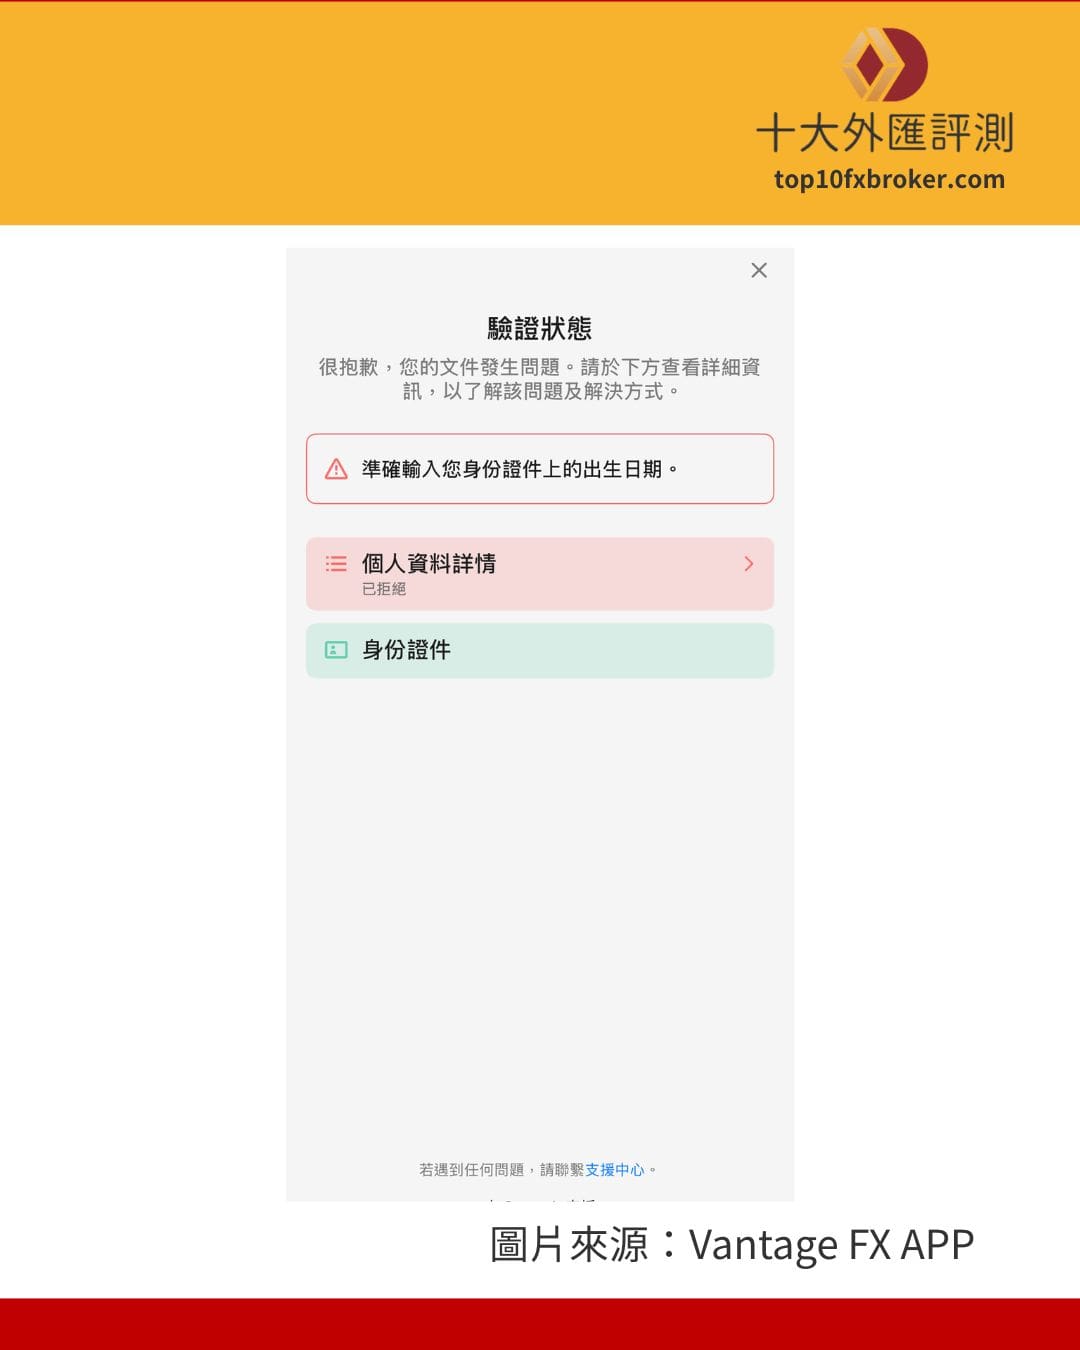Select the 驗證狀態 heading
This screenshot has height=1350, width=1080.
coord(540,328)
